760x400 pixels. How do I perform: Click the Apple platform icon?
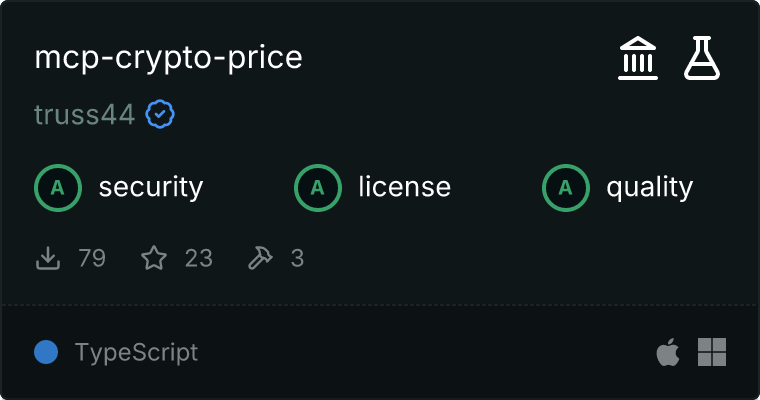(x=667, y=352)
